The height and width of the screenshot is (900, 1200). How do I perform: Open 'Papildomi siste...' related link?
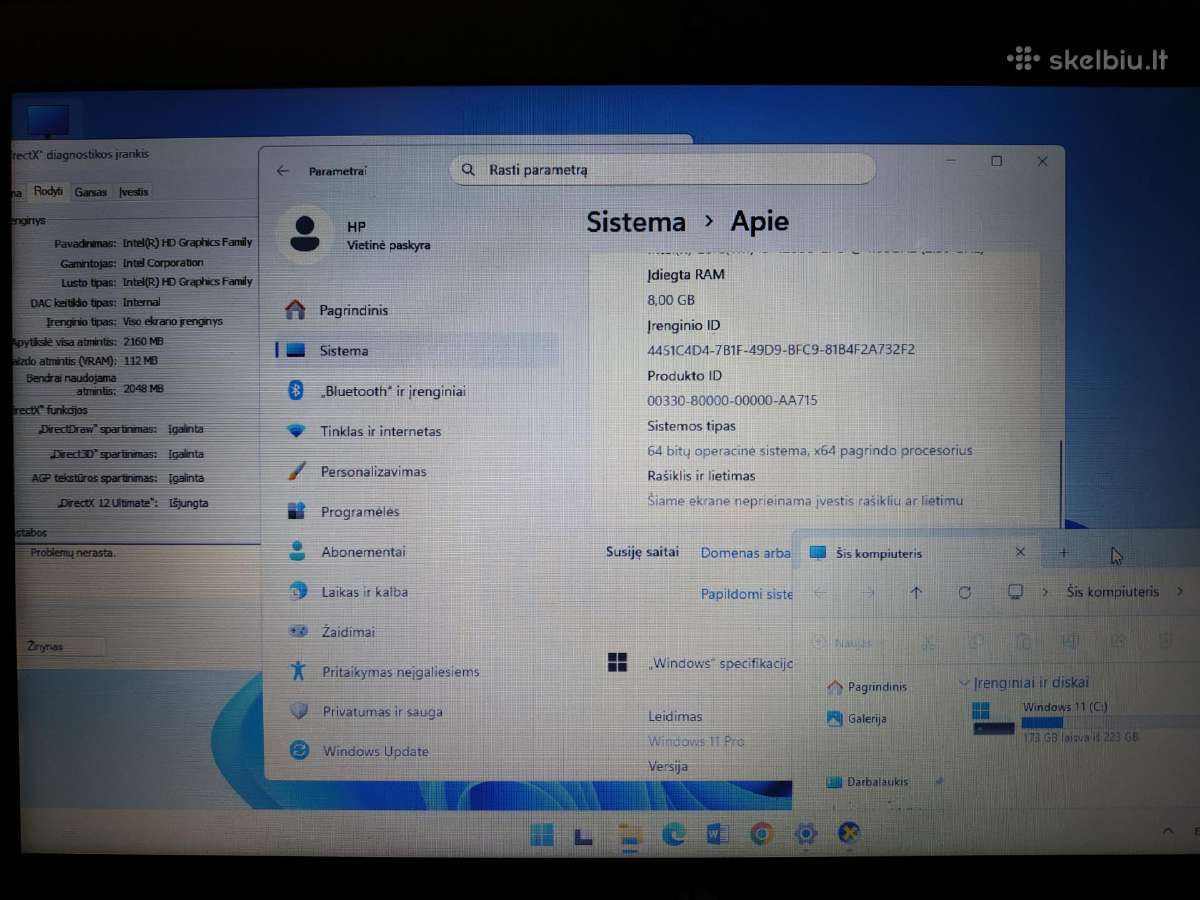746,594
